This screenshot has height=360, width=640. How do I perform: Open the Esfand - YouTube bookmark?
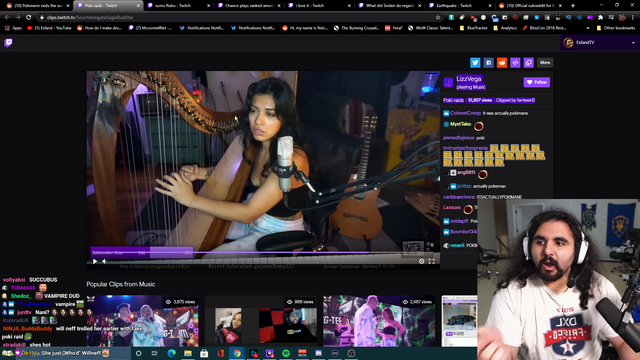(x=49, y=28)
